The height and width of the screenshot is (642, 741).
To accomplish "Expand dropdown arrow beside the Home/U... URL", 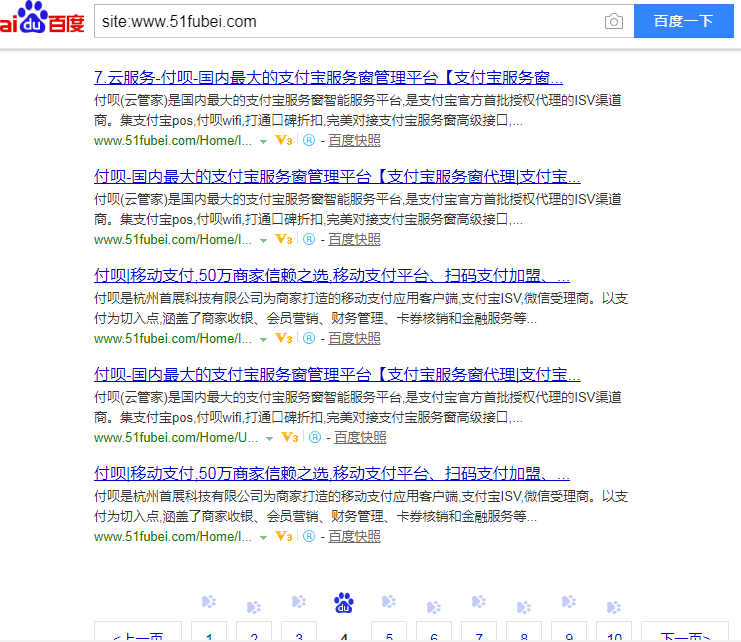I will (x=269, y=439).
